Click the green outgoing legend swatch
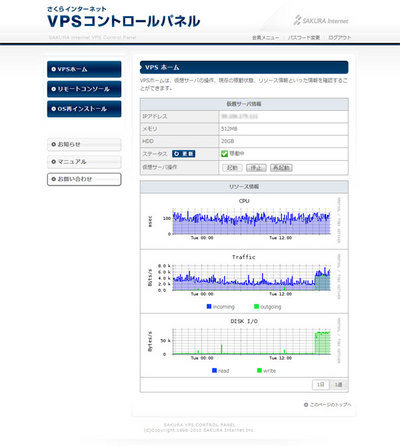This screenshot has height=447, width=400. point(256,306)
